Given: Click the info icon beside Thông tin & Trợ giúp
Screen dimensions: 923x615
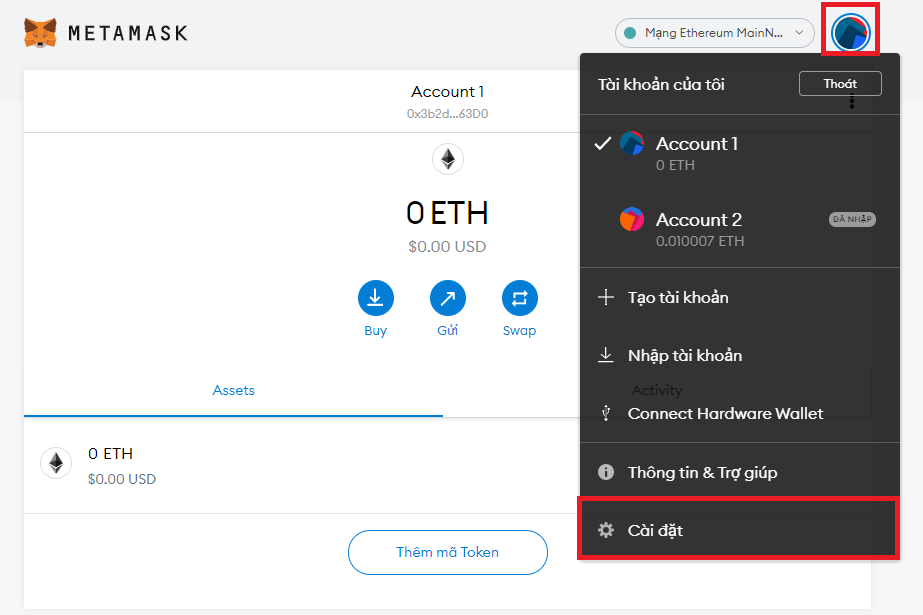Looking at the screenshot, I should click(x=606, y=472).
